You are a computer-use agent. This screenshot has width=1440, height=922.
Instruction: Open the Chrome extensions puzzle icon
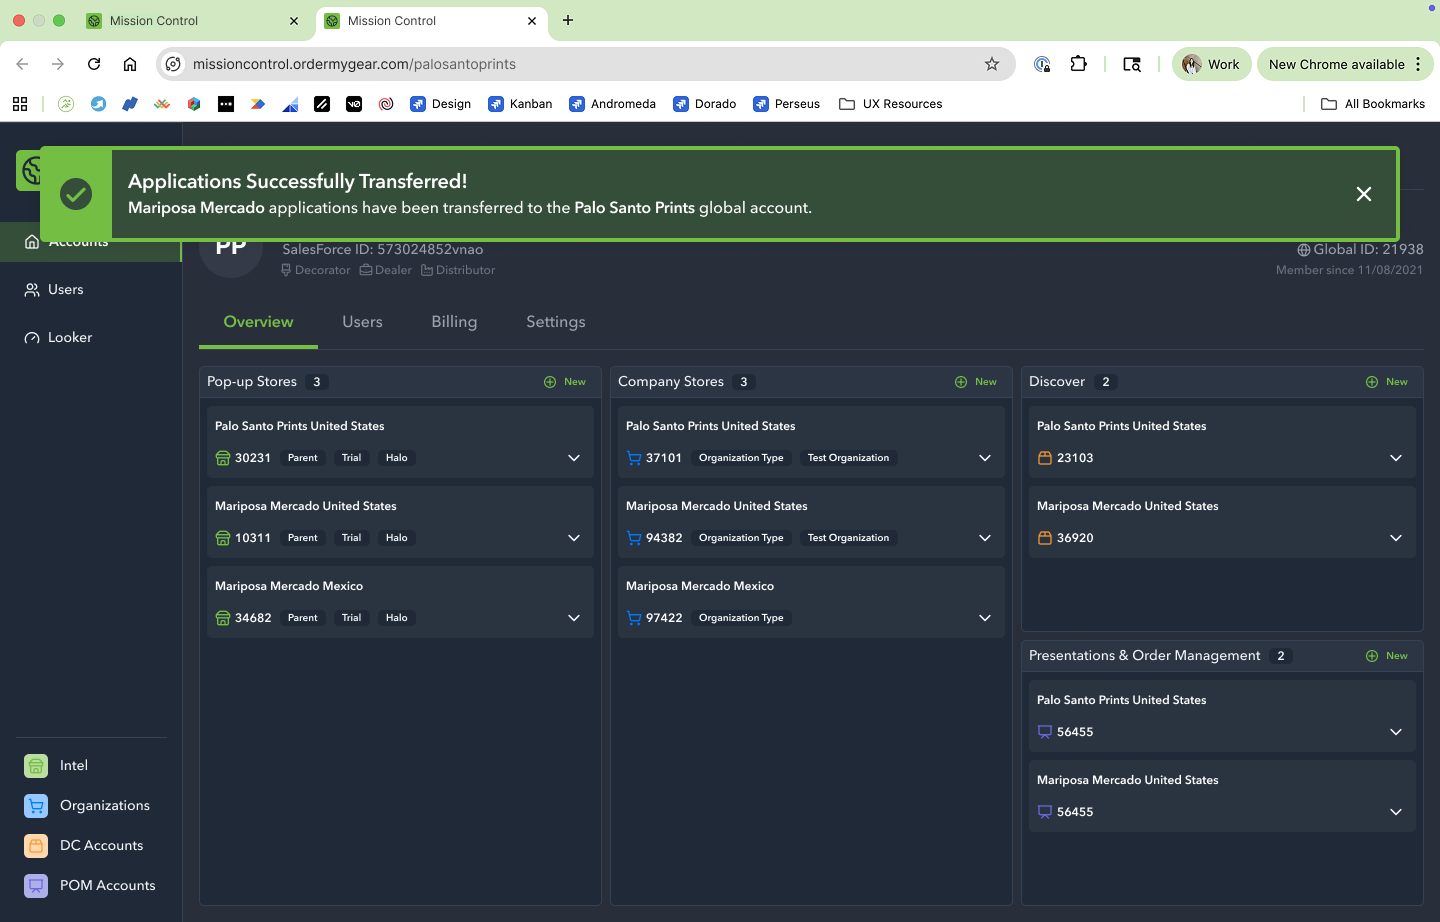(1078, 64)
